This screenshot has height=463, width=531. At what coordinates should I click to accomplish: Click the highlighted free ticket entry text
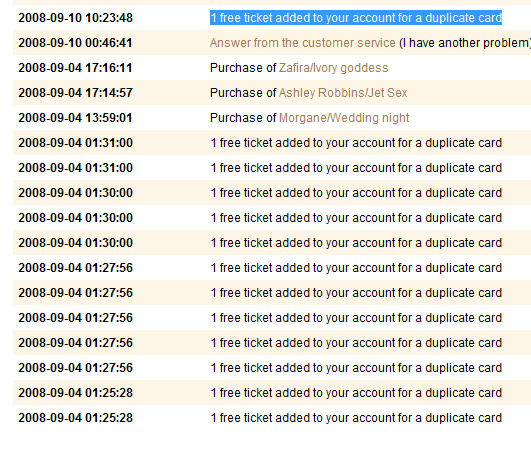point(356,18)
